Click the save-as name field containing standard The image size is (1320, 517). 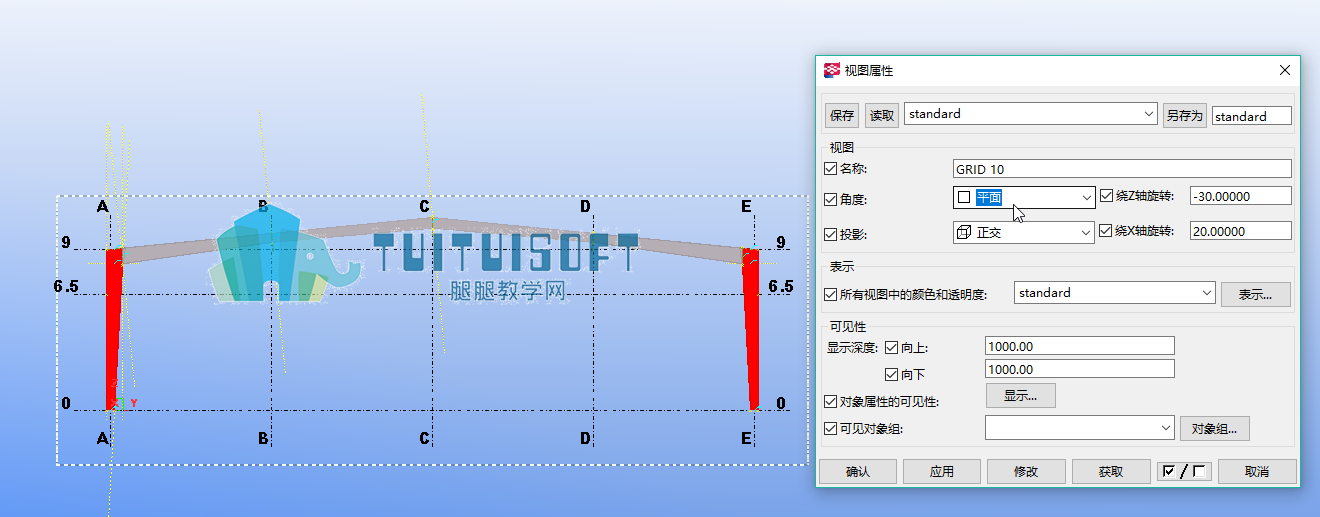click(1252, 116)
